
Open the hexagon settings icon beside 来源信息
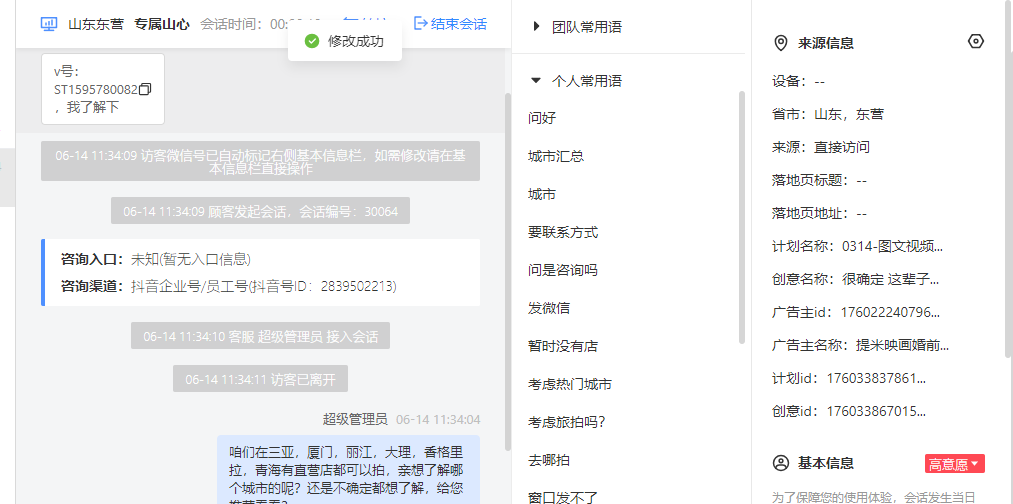[x=976, y=41]
